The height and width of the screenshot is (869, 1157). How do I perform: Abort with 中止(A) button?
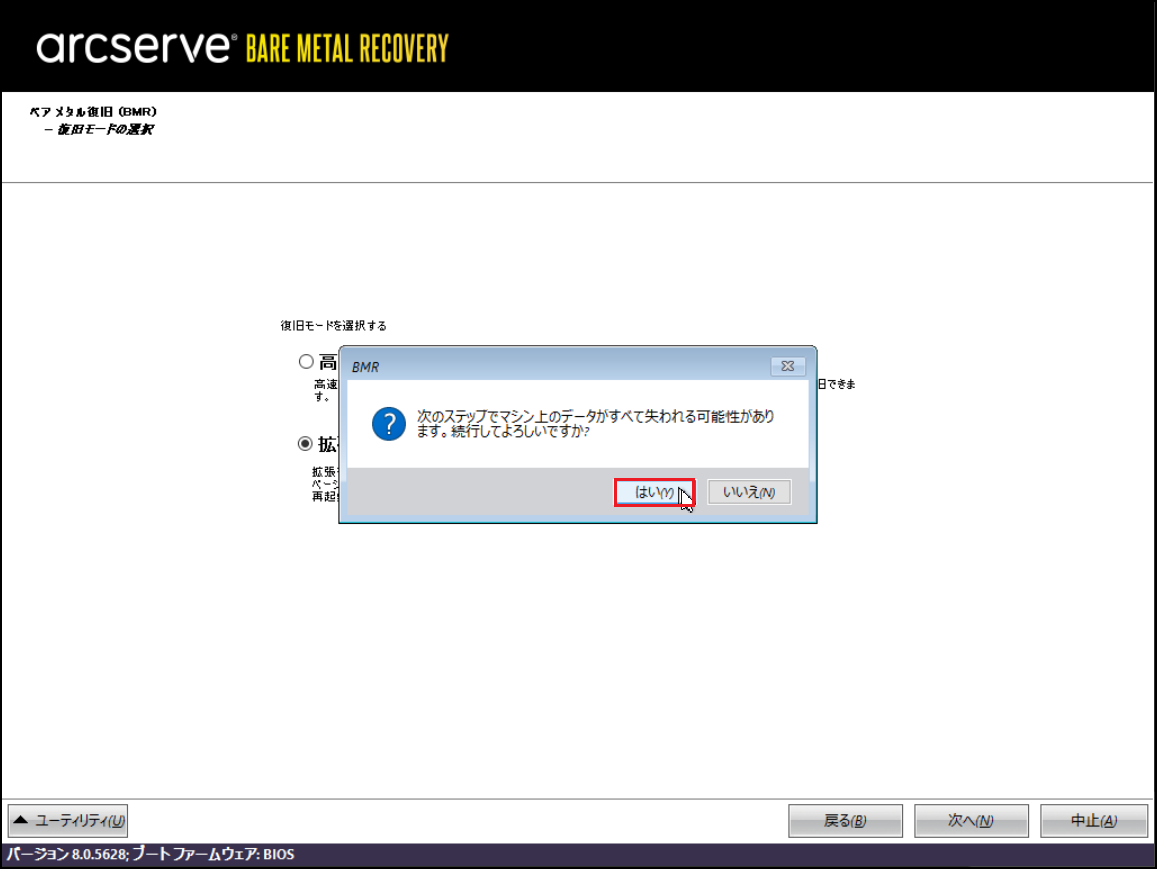(1094, 820)
